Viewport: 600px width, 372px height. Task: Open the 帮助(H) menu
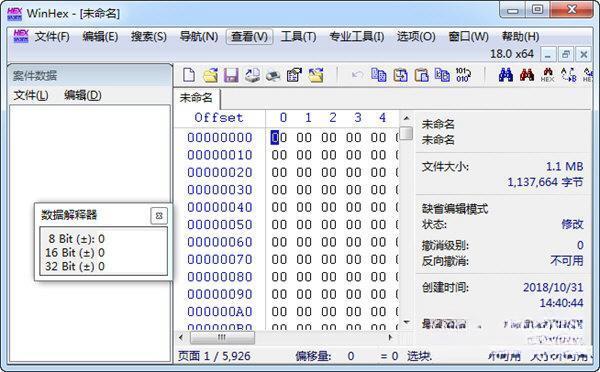[x=520, y=37]
